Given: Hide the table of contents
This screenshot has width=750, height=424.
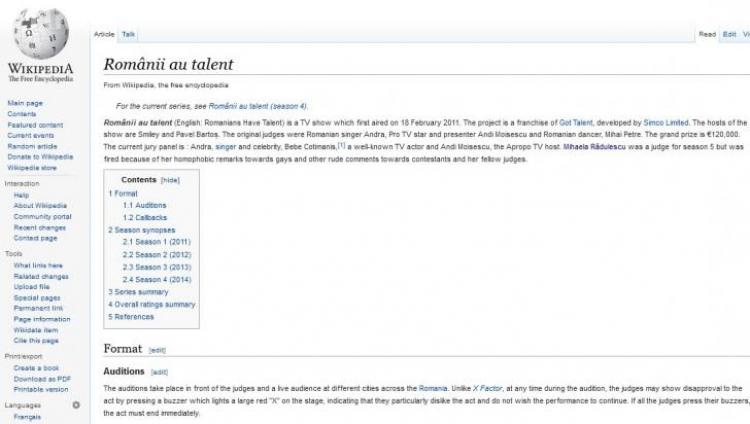Looking at the screenshot, I should [x=170, y=180].
